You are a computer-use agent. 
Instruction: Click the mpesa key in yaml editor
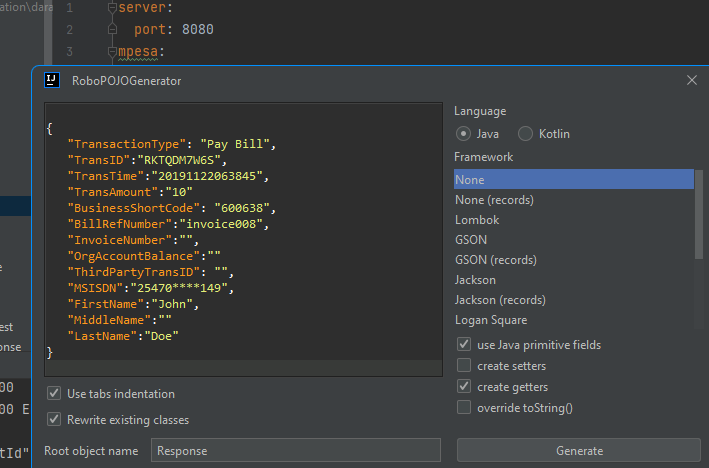click(x=138, y=52)
